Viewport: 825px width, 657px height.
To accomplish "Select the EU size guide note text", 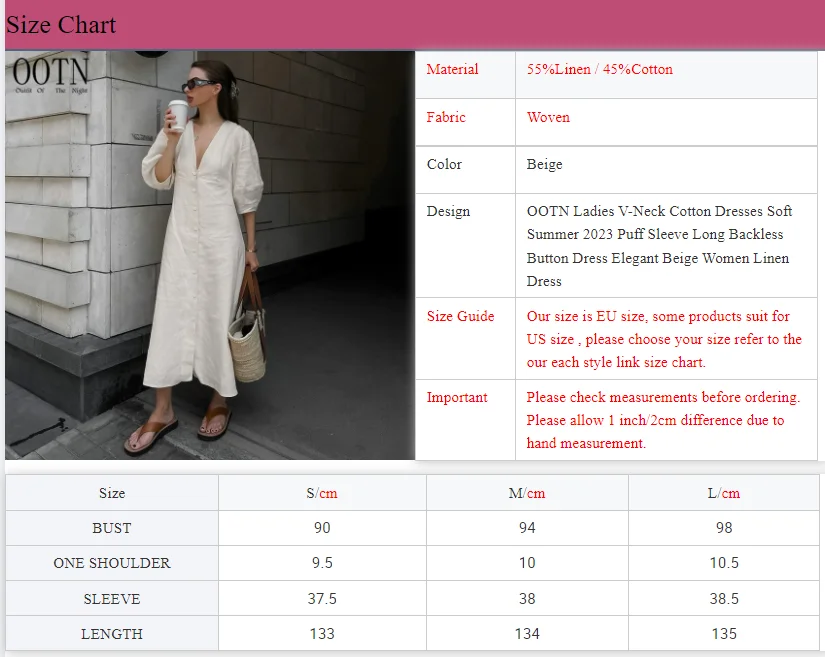I will pos(663,339).
